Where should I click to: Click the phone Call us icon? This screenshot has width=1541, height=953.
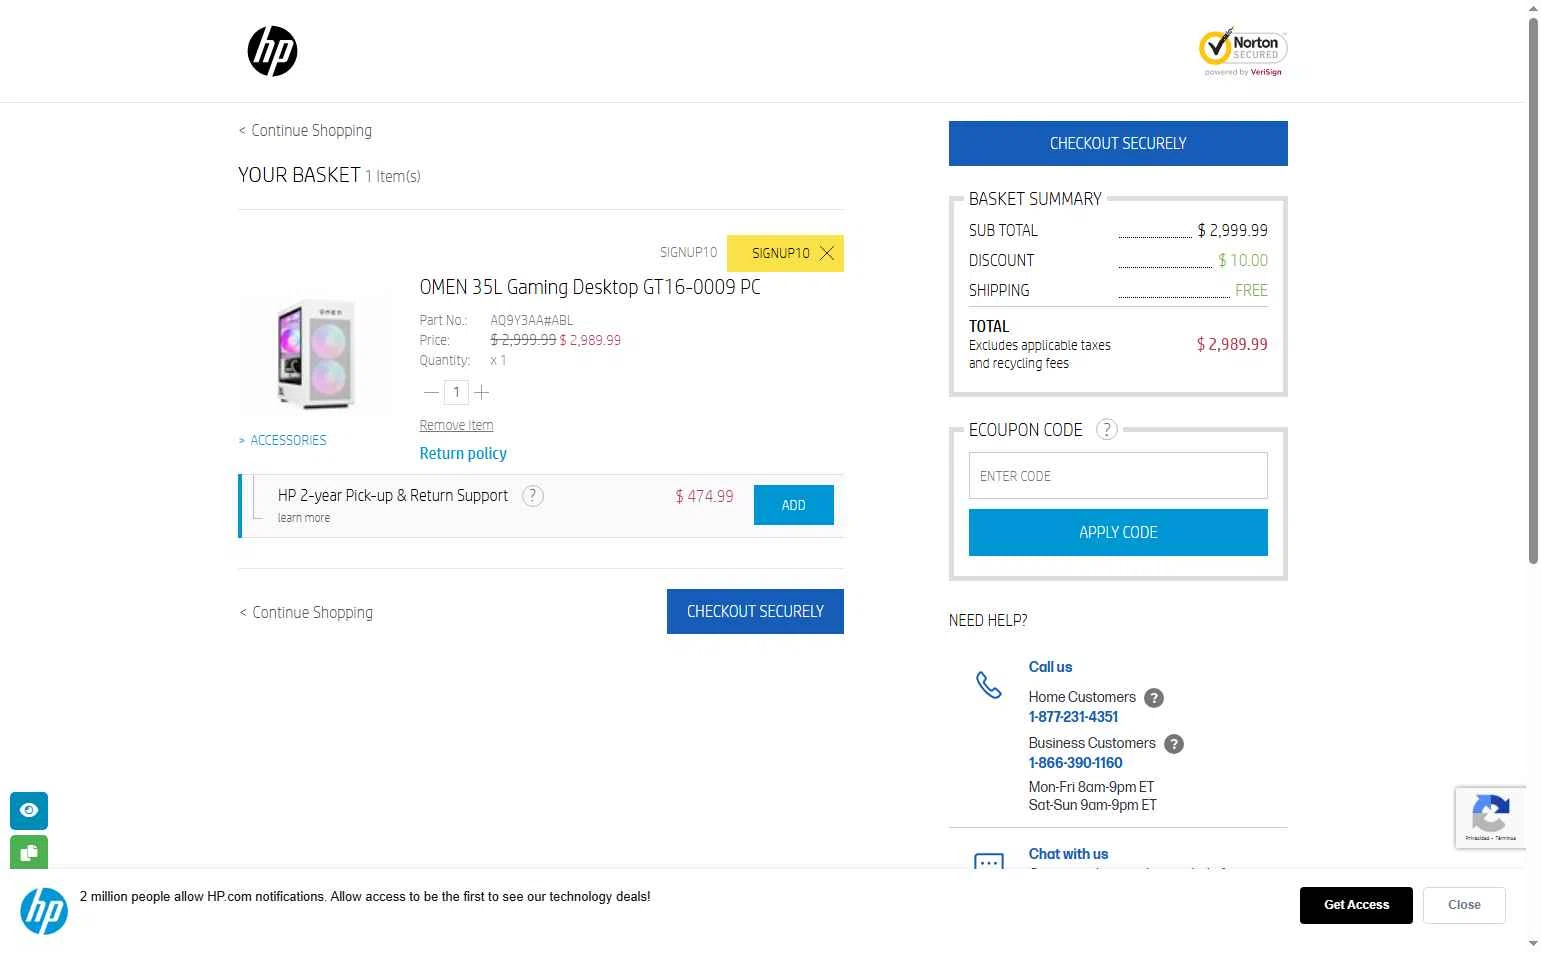pyautogui.click(x=988, y=685)
